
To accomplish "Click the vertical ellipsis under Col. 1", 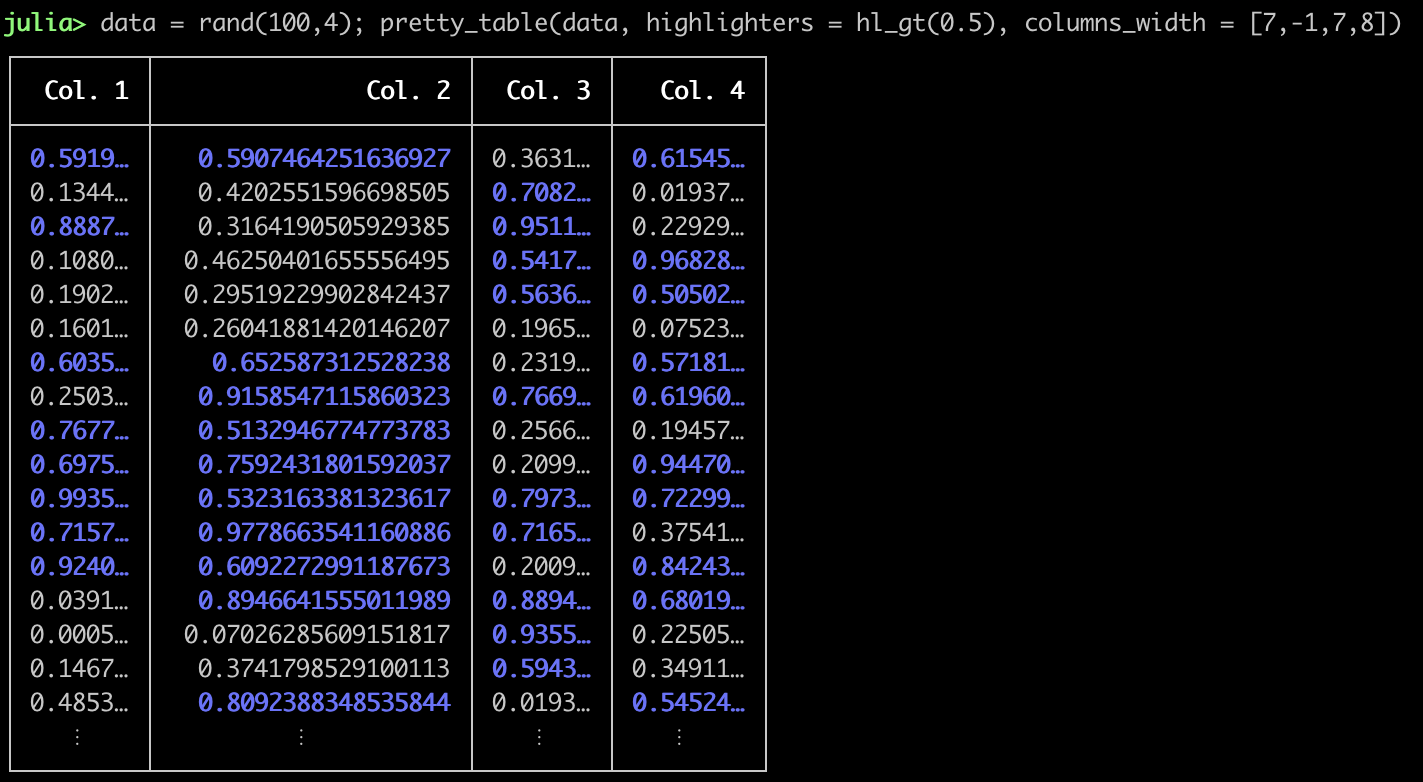I will (78, 737).
